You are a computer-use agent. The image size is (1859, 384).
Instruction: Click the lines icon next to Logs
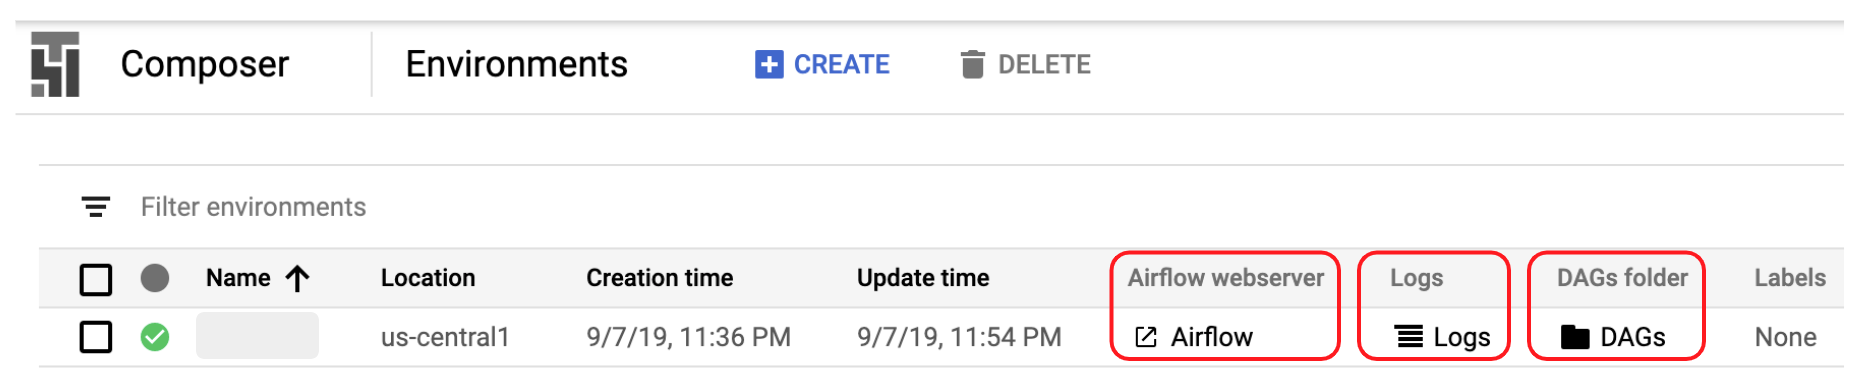pyautogui.click(x=1409, y=337)
